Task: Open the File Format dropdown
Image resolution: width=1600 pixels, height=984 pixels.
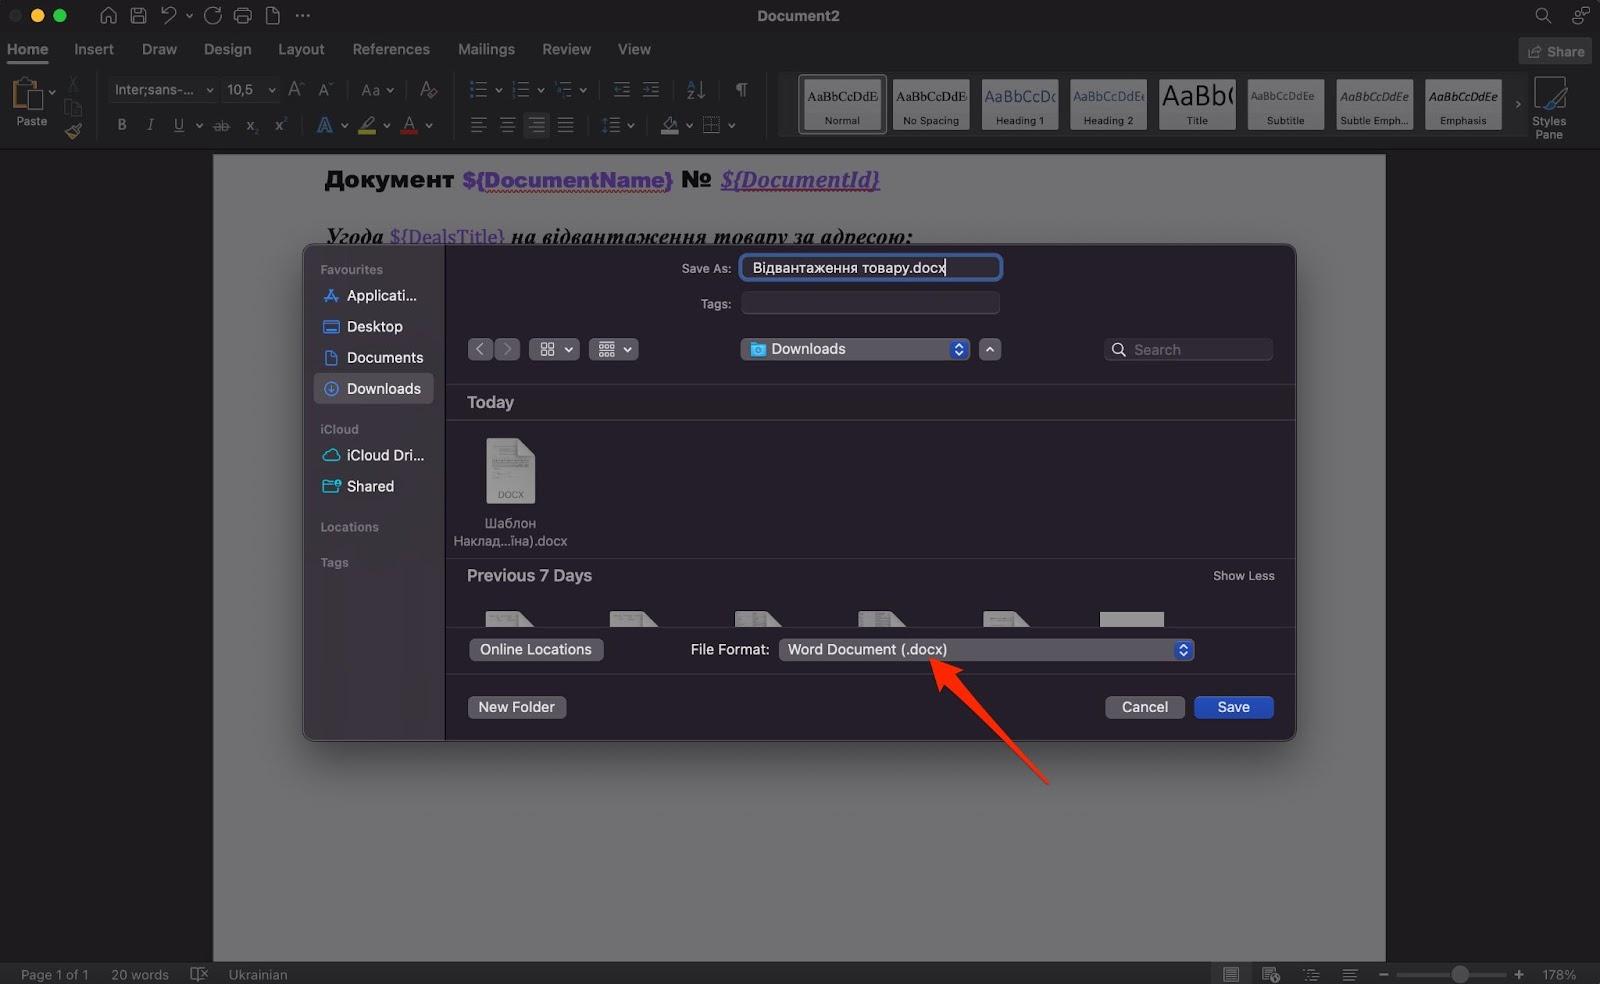Action: [x=985, y=650]
